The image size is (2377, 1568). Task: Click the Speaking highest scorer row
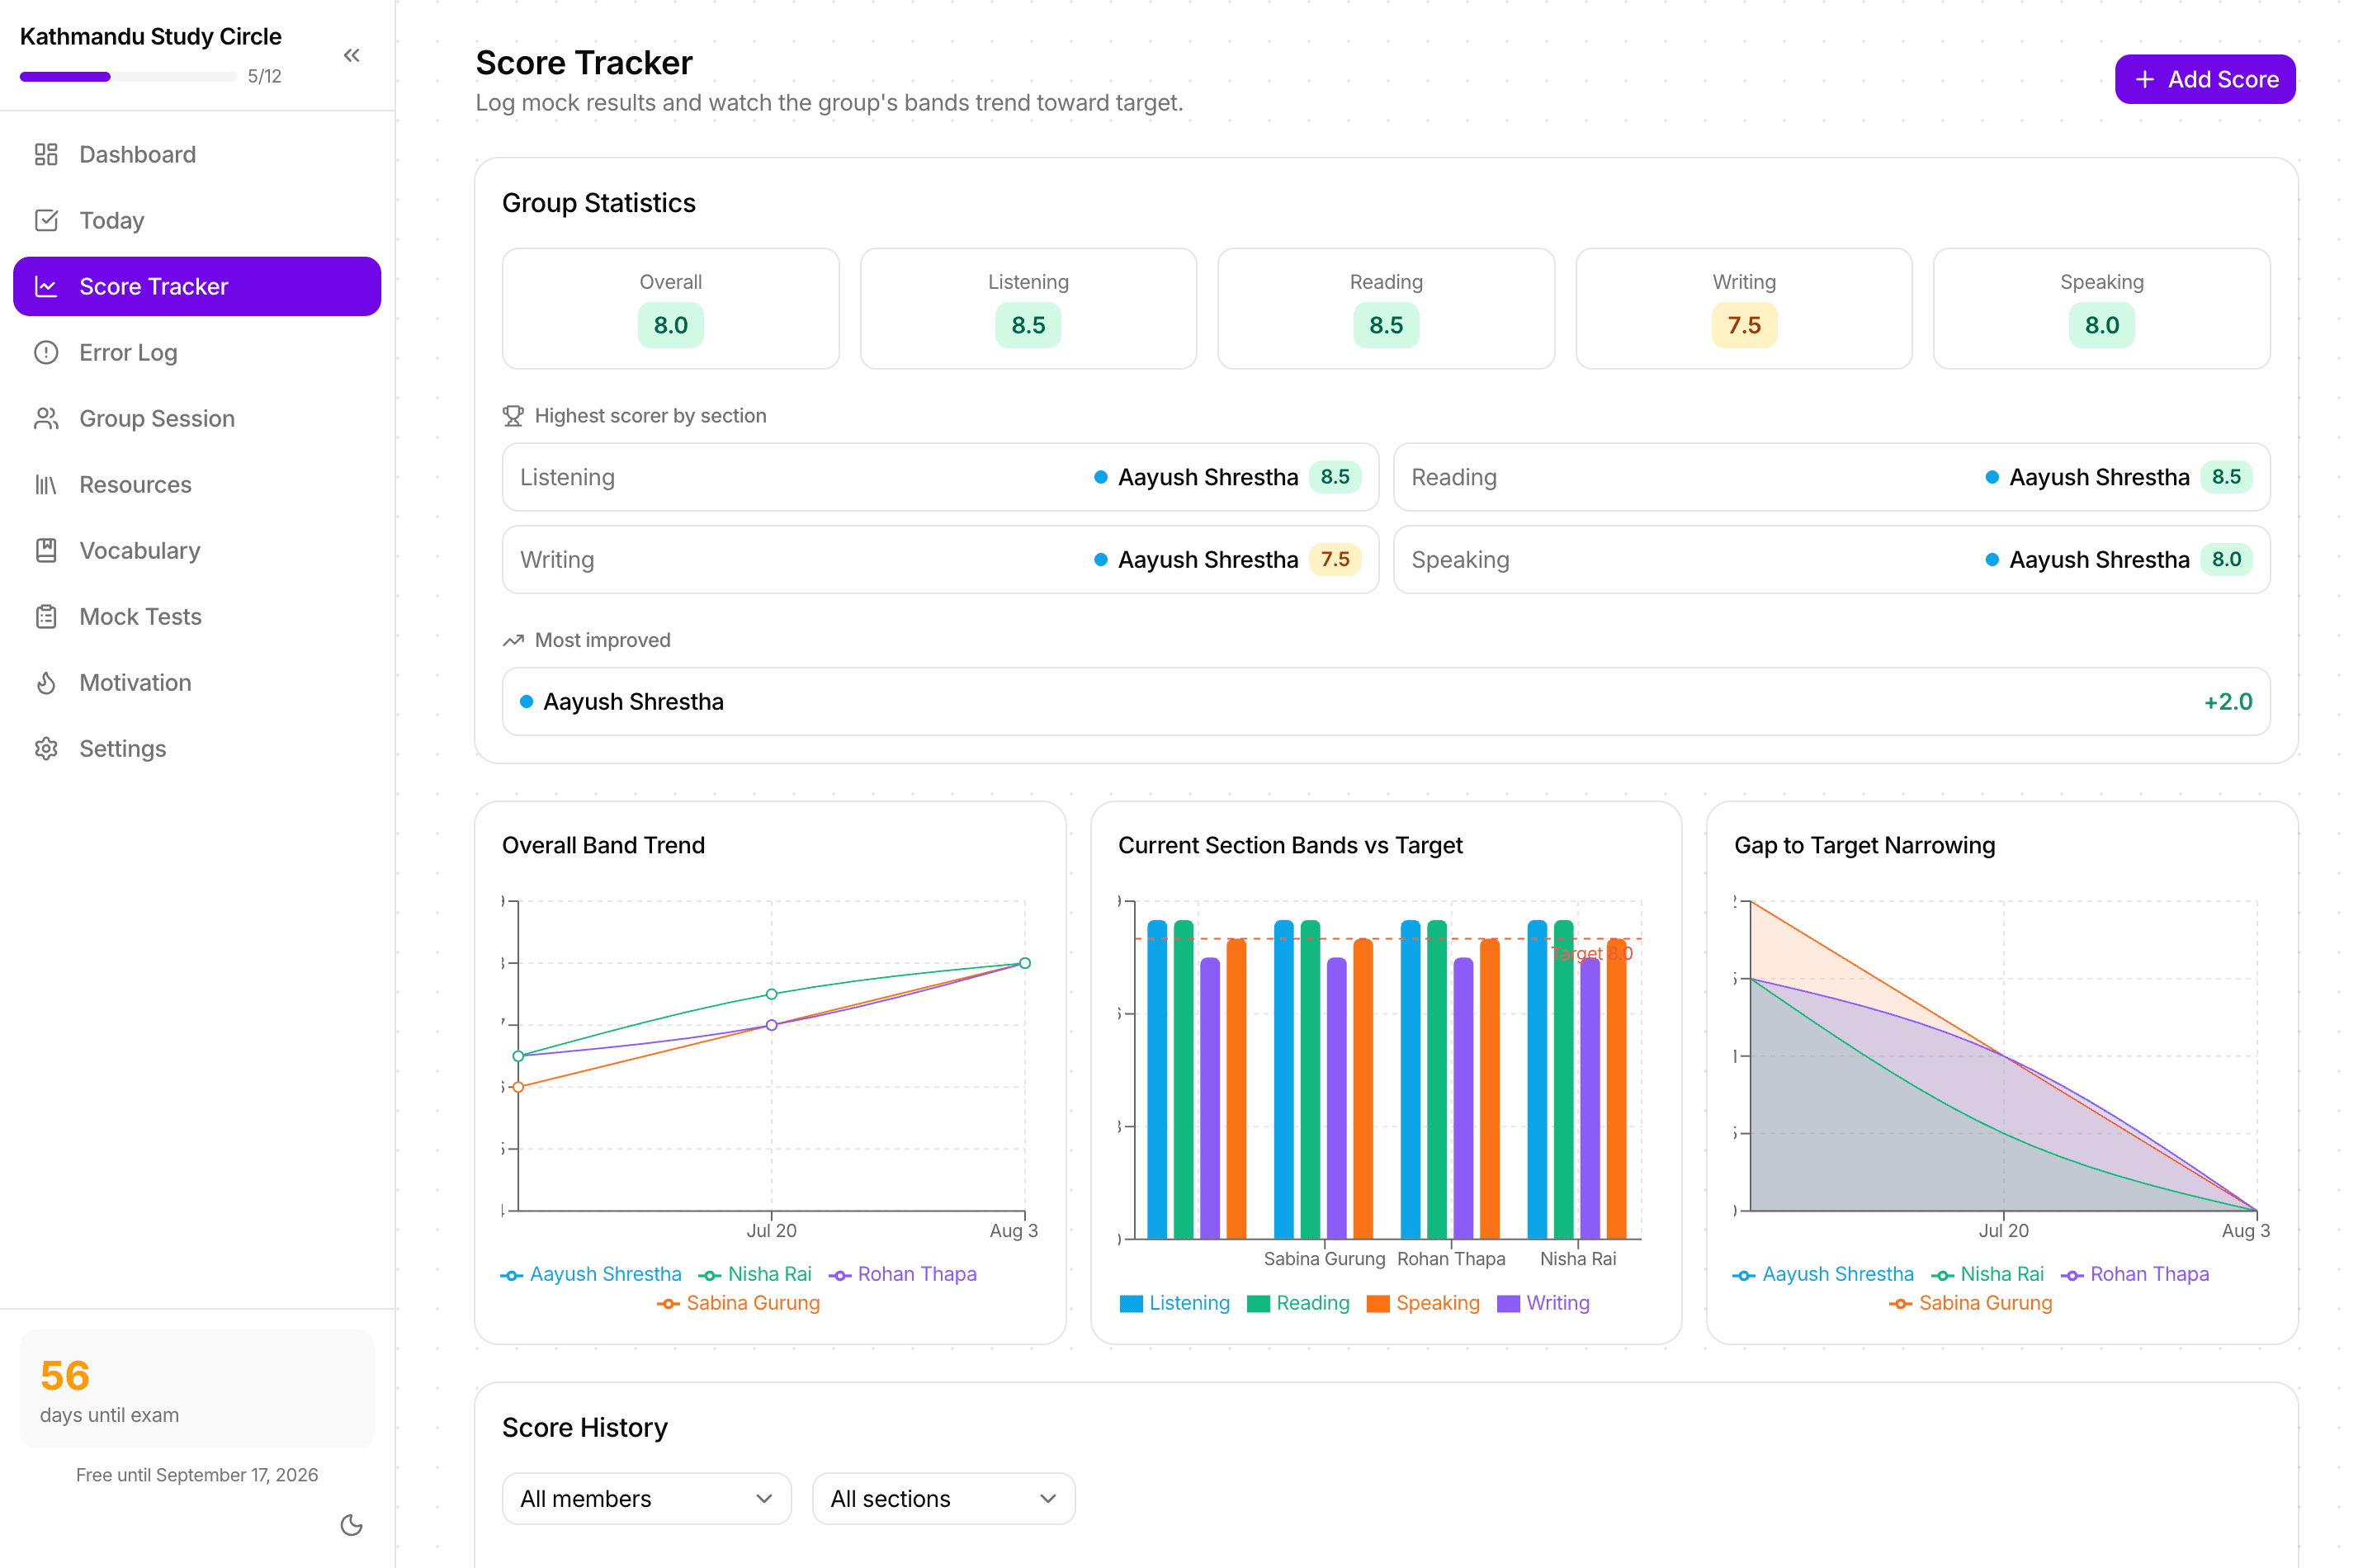1831,559
